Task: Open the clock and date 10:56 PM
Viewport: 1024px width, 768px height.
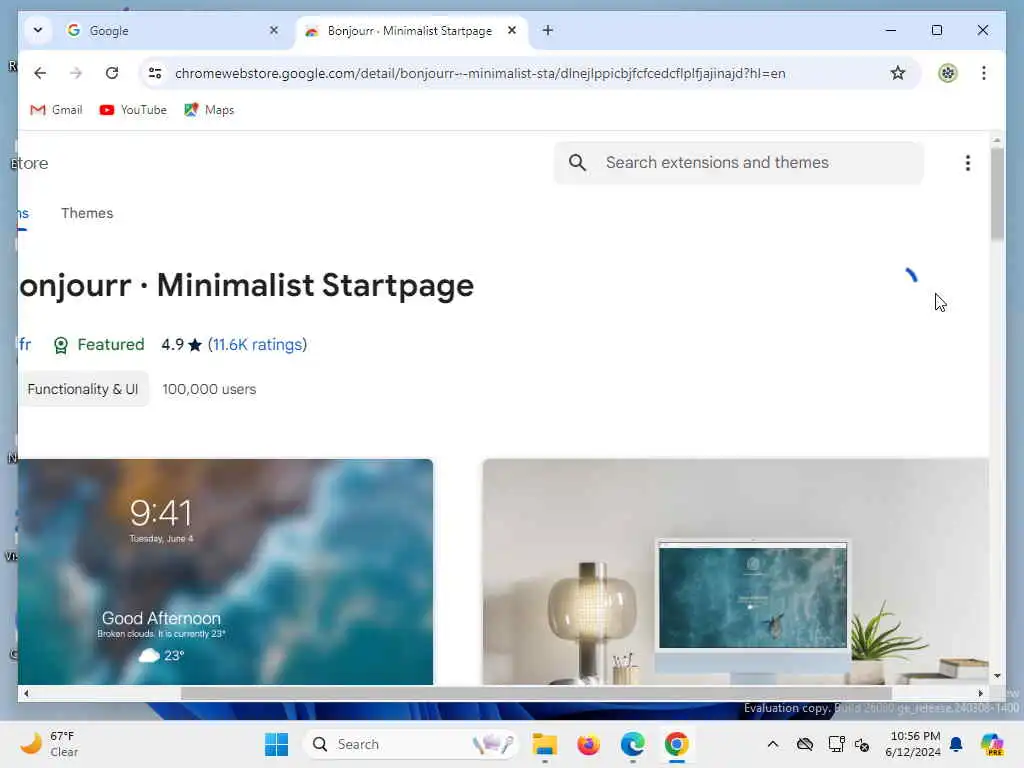Action: click(x=913, y=744)
